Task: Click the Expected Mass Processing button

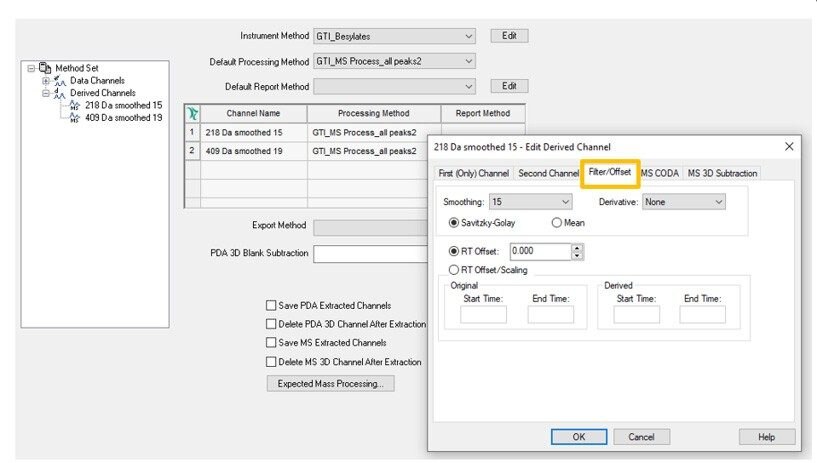Action: point(330,384)
